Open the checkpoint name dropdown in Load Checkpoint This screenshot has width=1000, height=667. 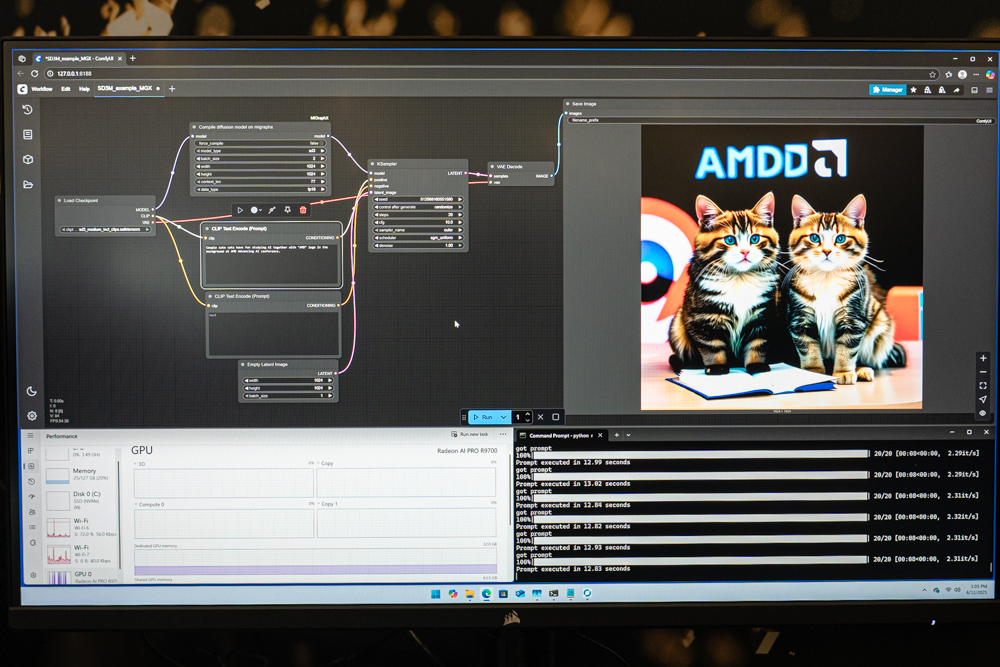(106, 230)
